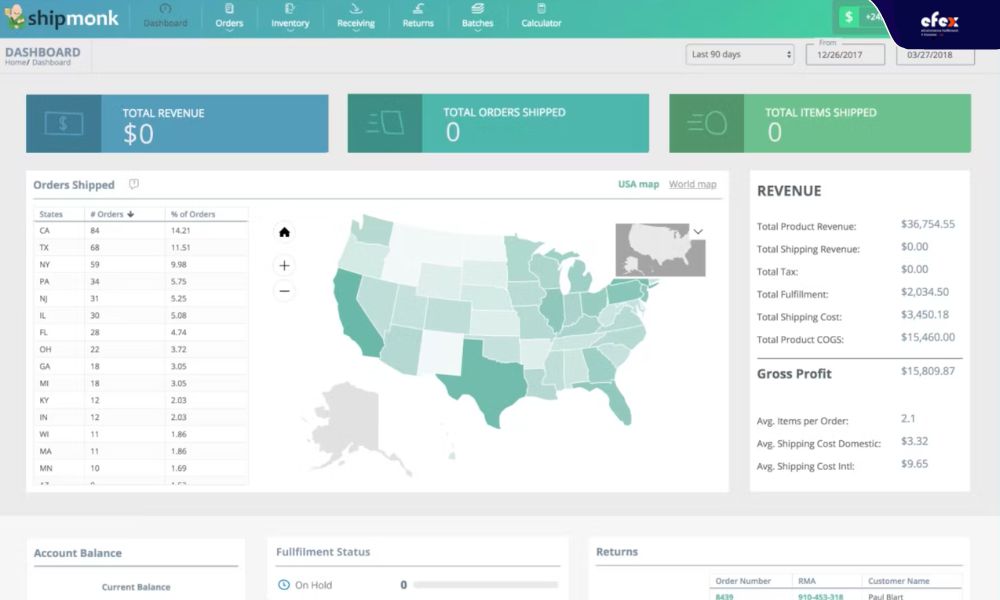This screenshot has height=600, width=1000.
Task: Open the Last 90 days dropdown
Action: 740,54
